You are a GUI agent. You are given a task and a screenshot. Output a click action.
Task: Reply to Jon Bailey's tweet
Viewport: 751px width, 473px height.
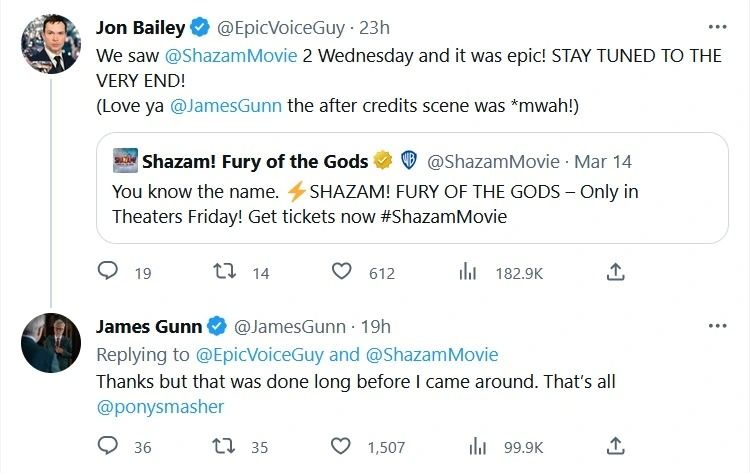click(x=110, y=272)
